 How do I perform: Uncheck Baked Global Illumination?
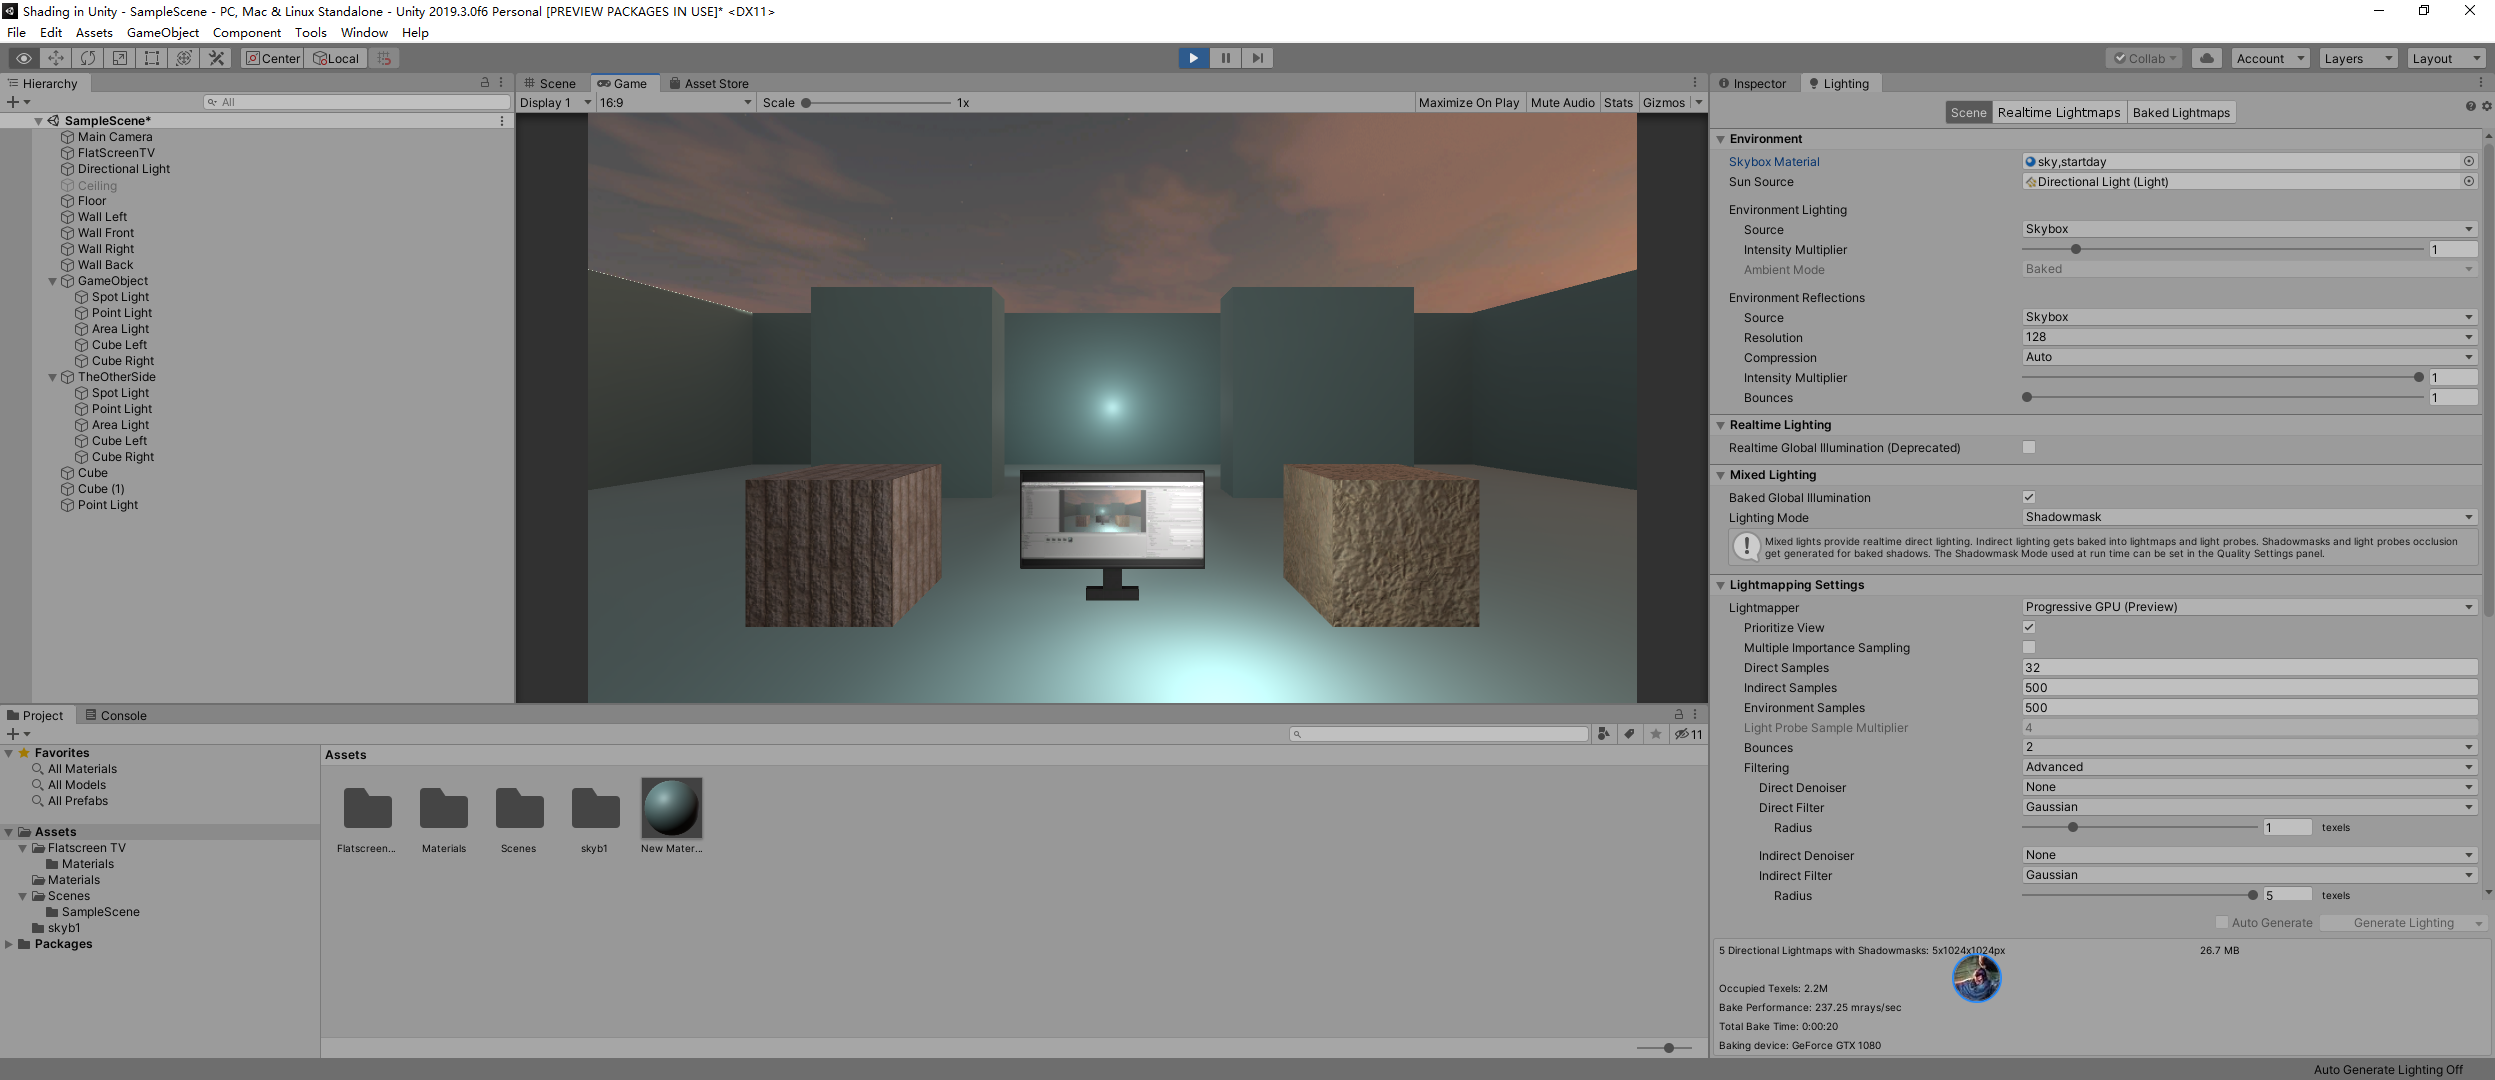[x=2029, y=497]
